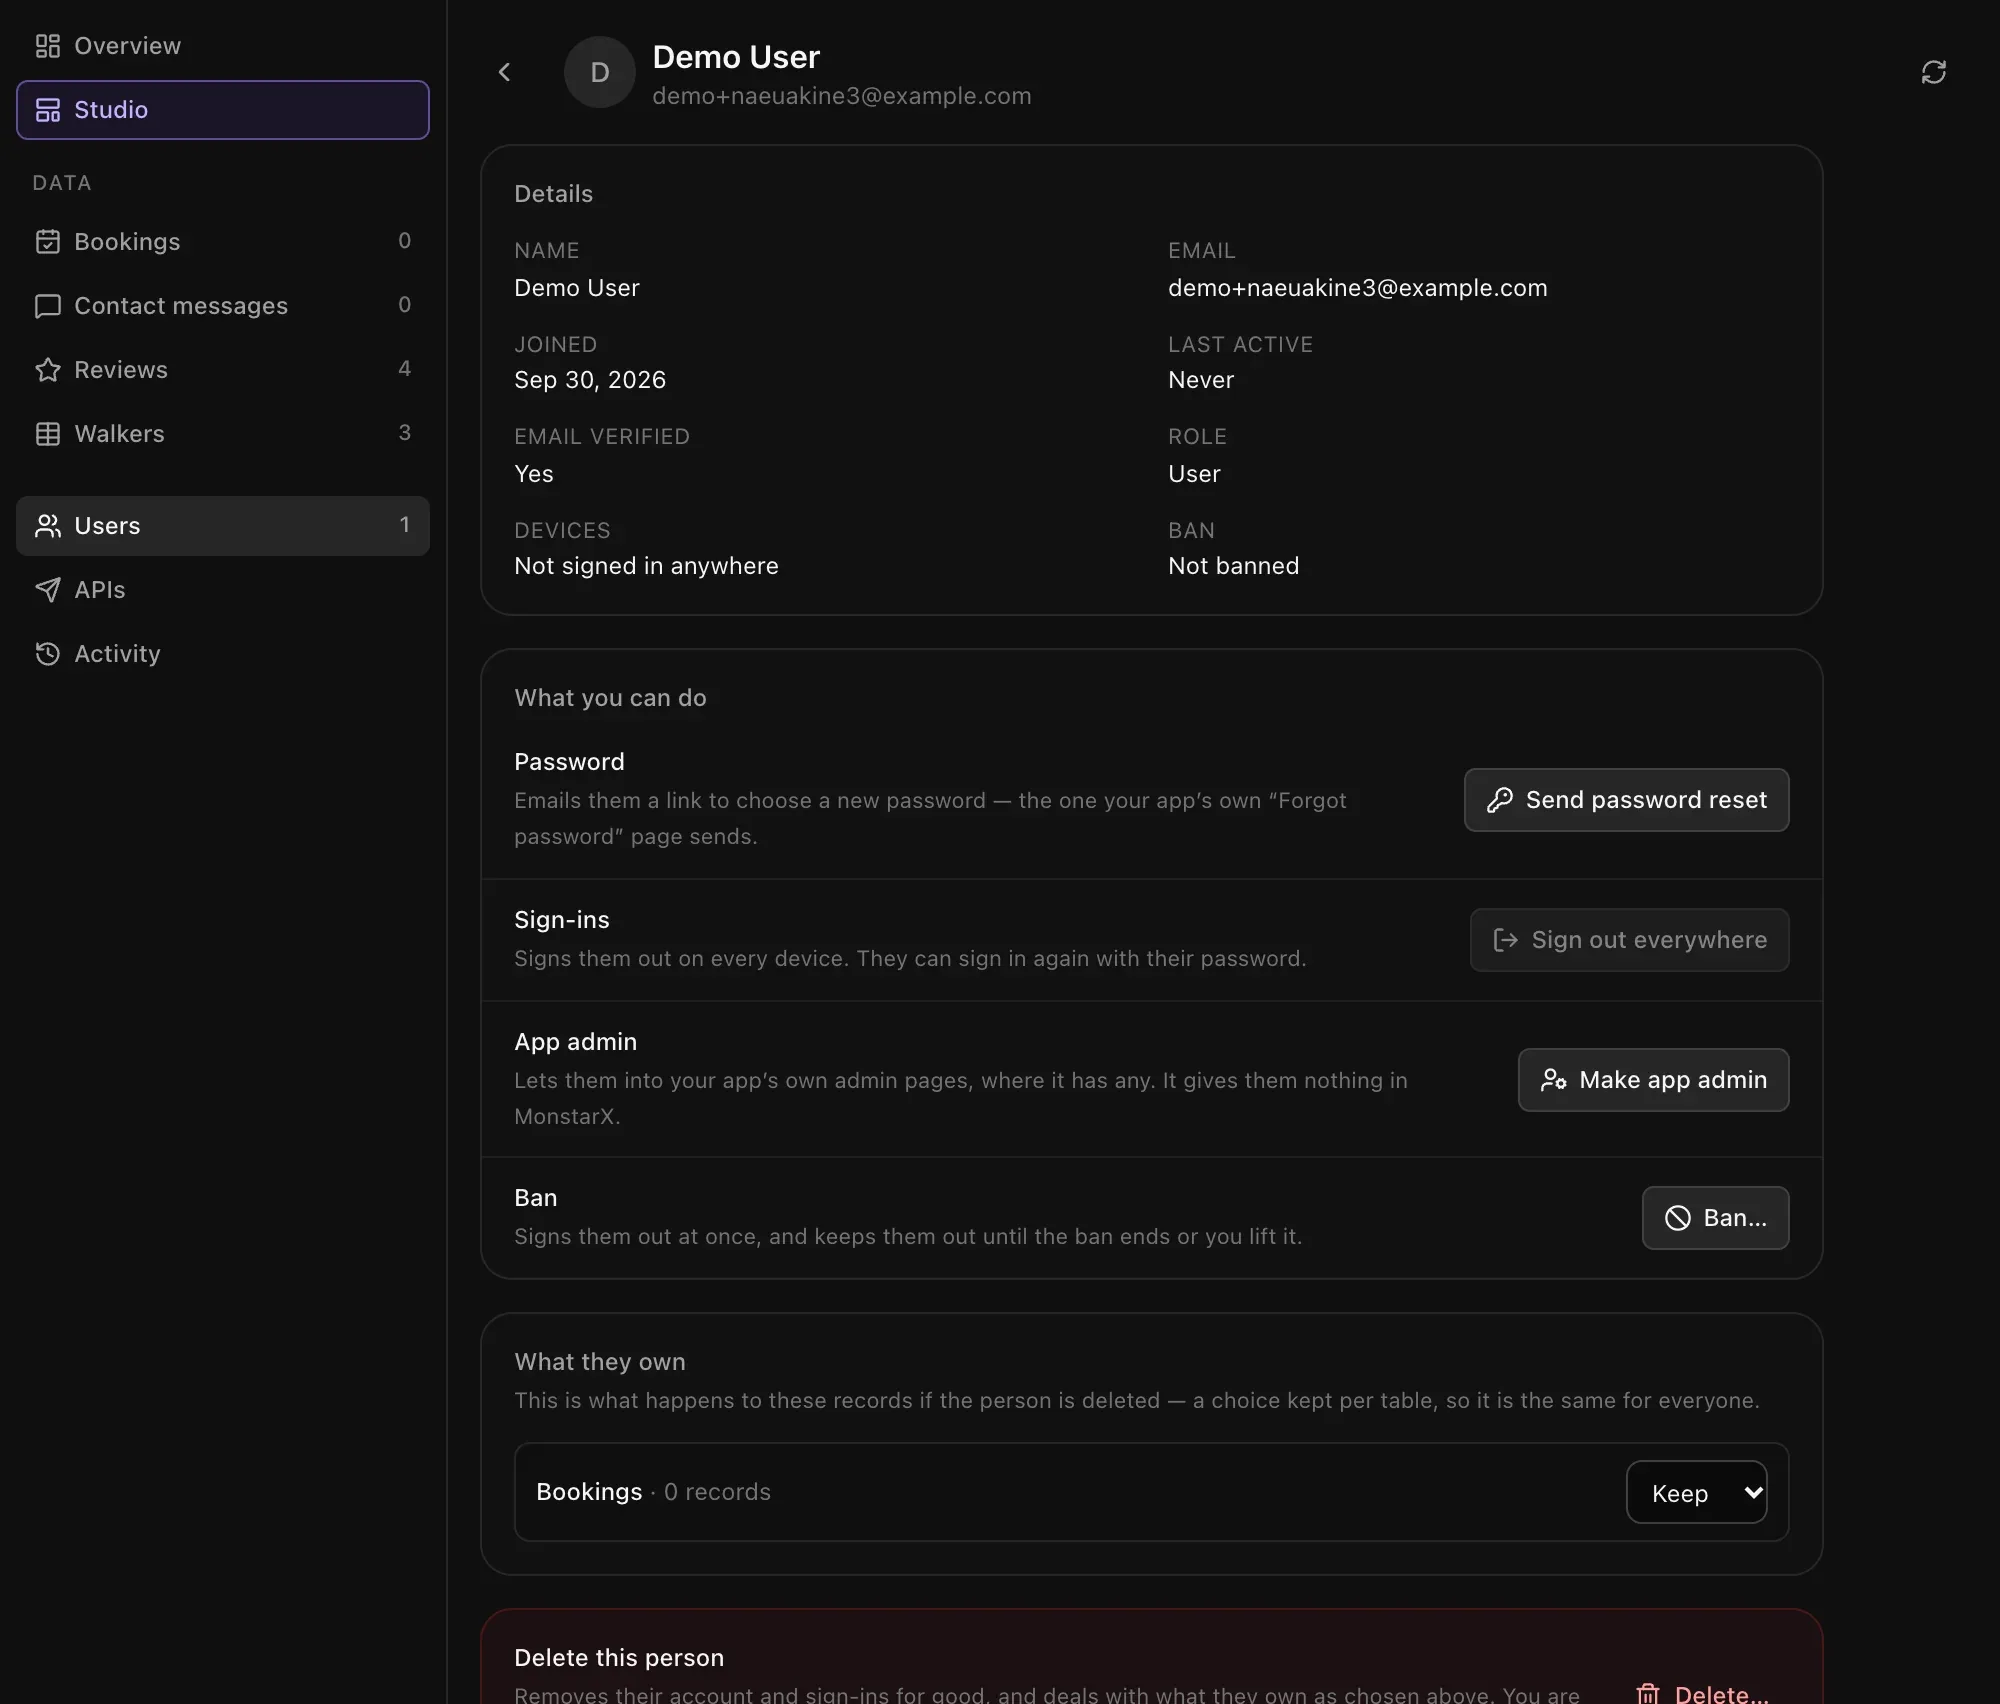This screenshot has height=1704, width=2000.
Task: Send a password reset email
Action: click(1626, 800)
